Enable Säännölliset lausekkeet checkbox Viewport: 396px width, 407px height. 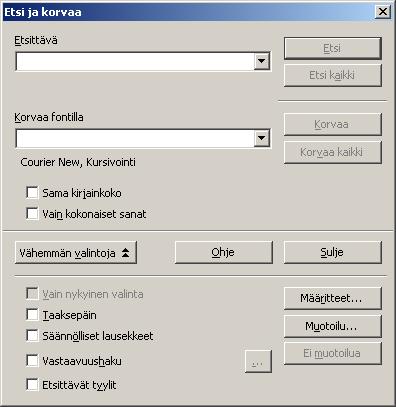(x=32, y=335)
